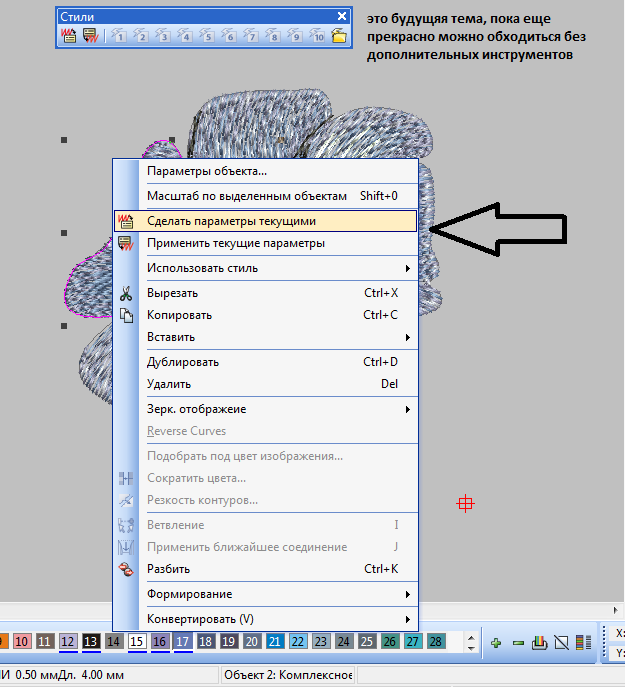
Task: Select Сделать параметры текущими menu entry
Action: 266,221
